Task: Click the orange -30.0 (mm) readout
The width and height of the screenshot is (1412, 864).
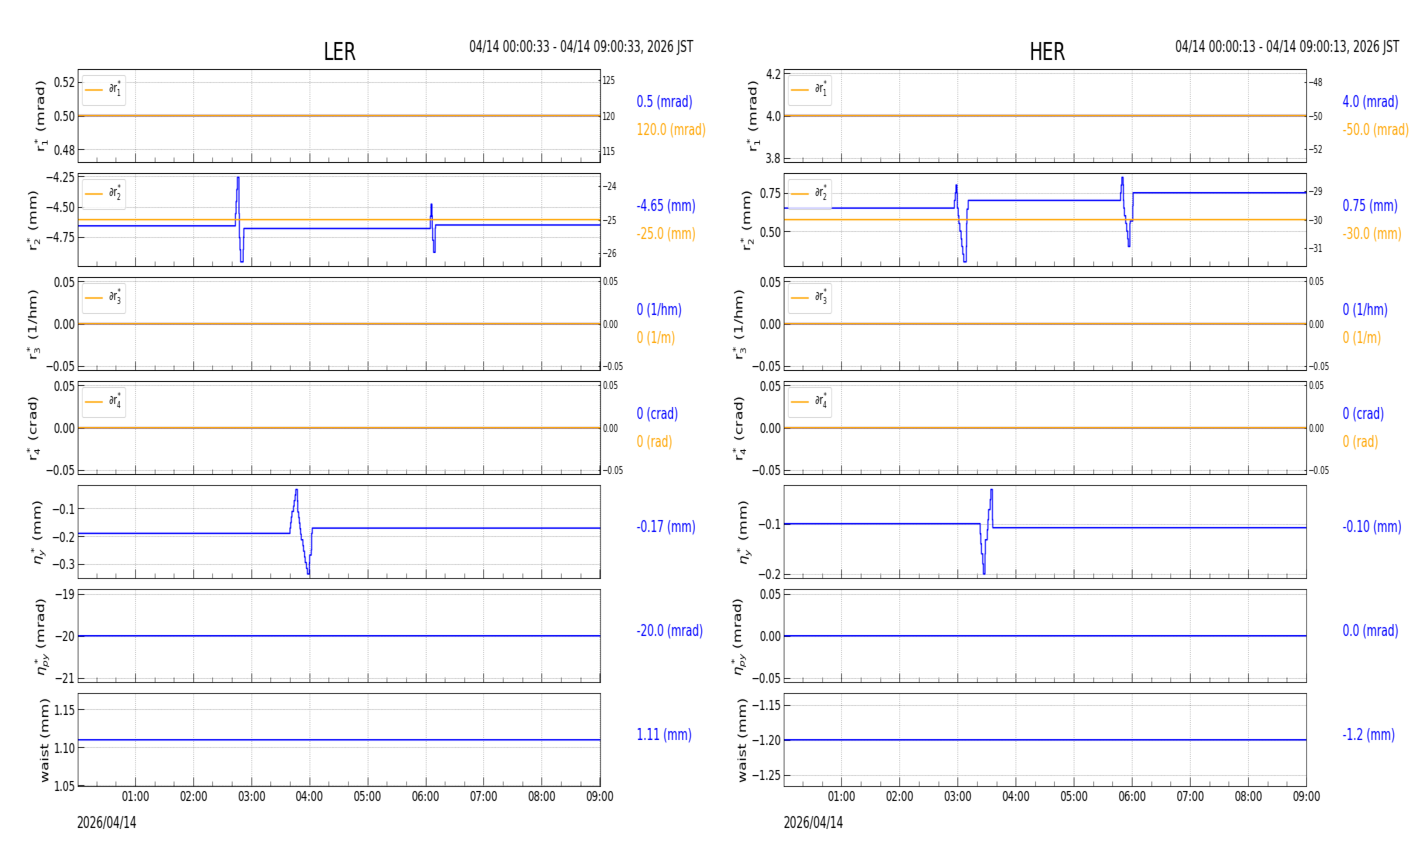Action: (x=1372, y=233)
